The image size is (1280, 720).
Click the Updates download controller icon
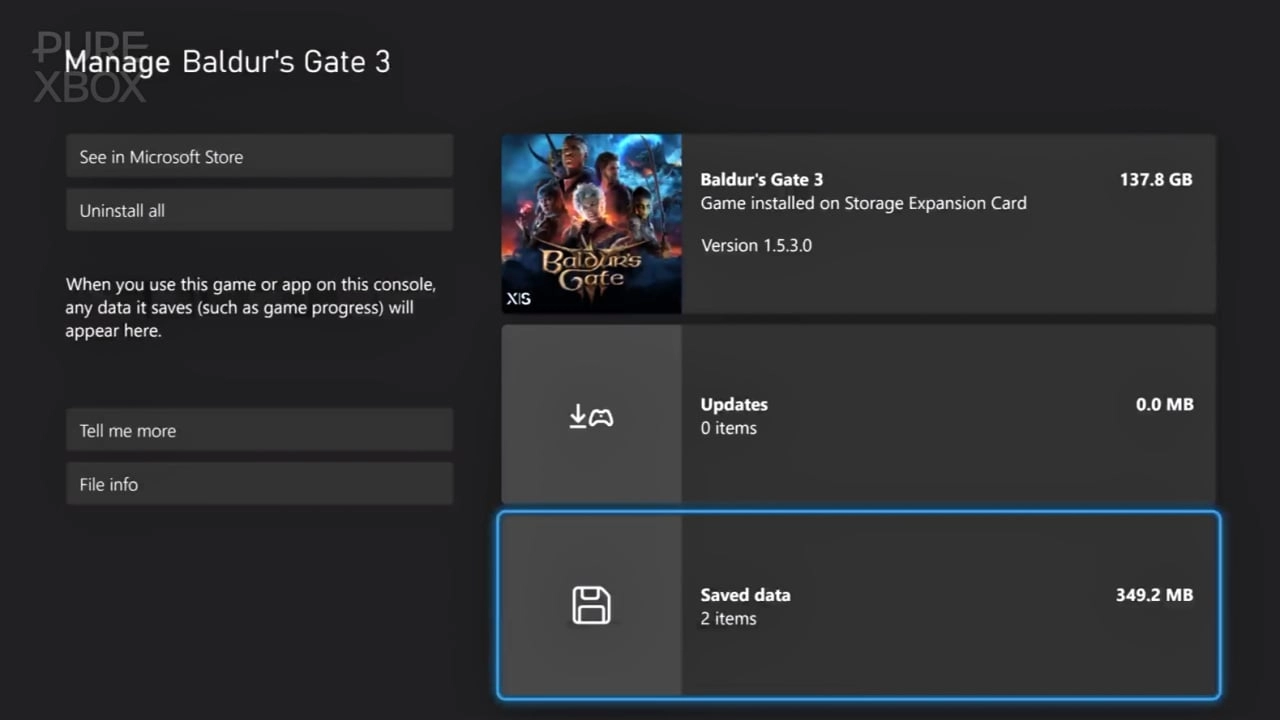(591, 414)
